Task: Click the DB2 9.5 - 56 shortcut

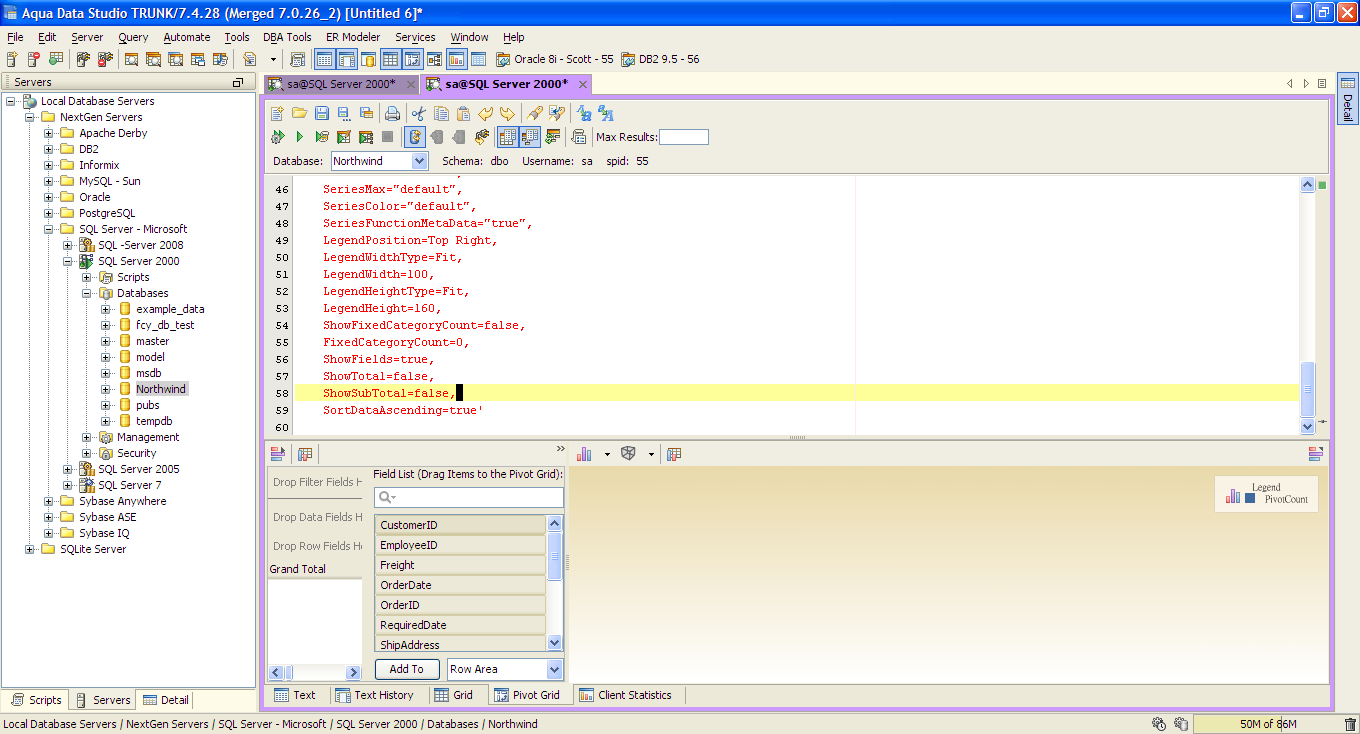Action: (660, 59)
